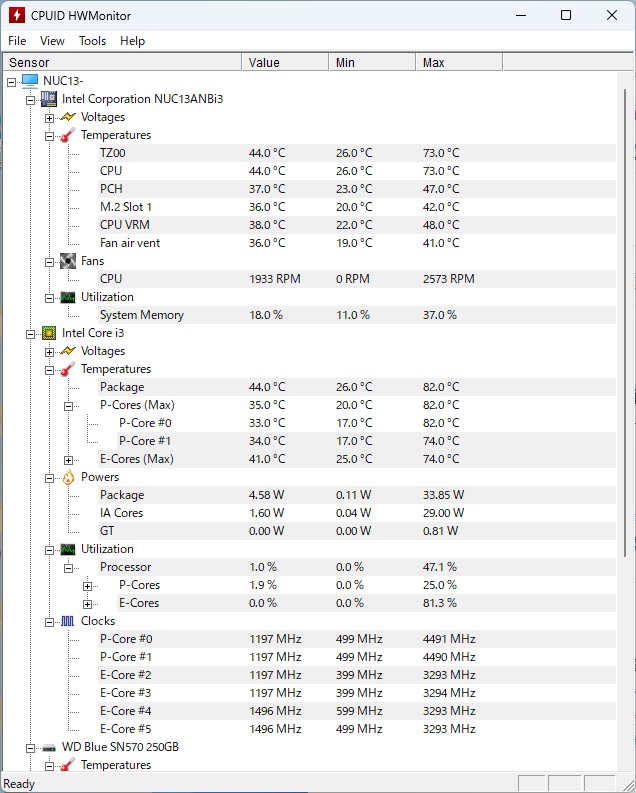636x793 pixels.
Task: Click the 47.1 % max processor utilization
Action: point(439,567)
